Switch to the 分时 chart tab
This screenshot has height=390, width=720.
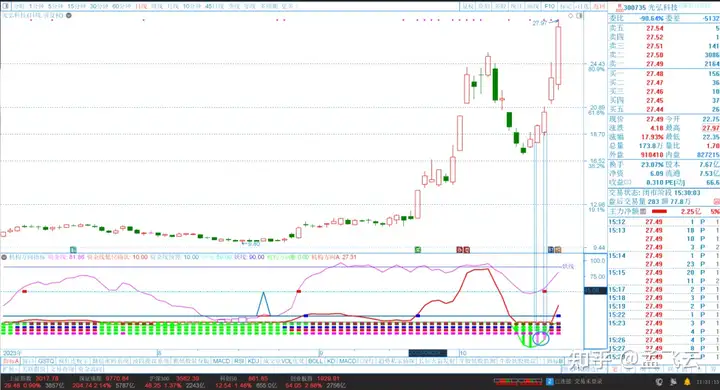pos(18,6)
